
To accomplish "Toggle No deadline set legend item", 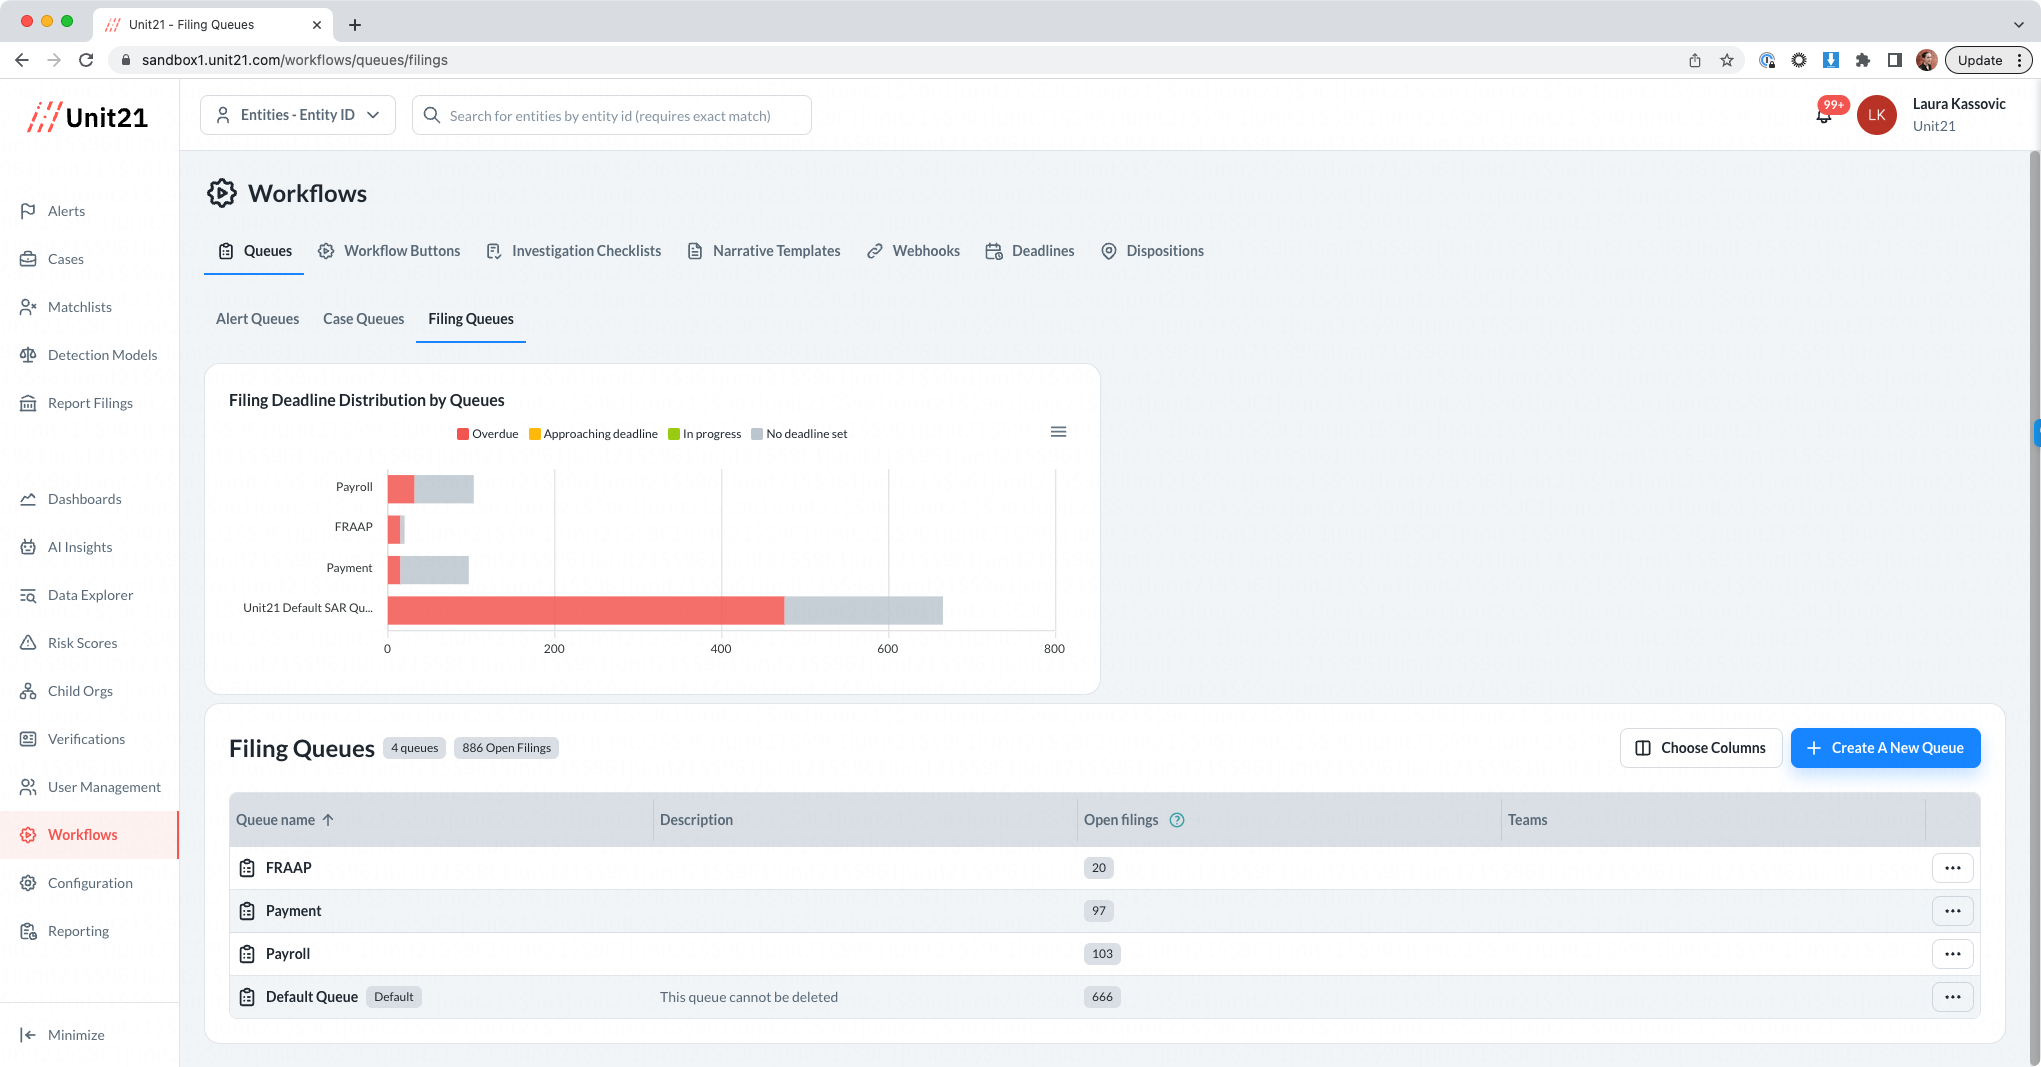I will tap(799, 434).
